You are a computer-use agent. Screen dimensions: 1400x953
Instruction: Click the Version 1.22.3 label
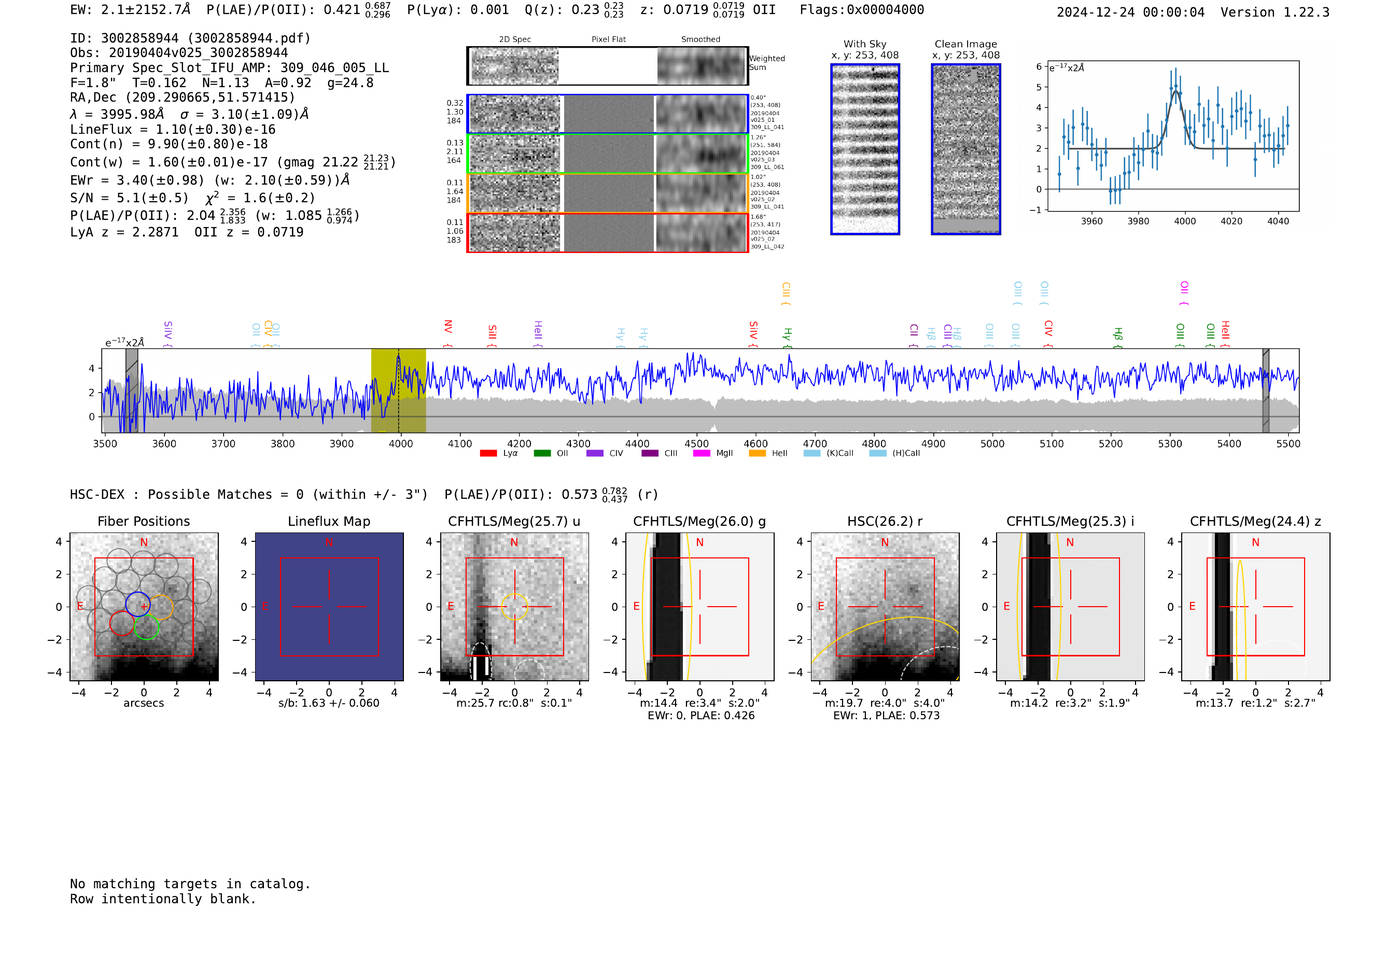[1275, 12]
